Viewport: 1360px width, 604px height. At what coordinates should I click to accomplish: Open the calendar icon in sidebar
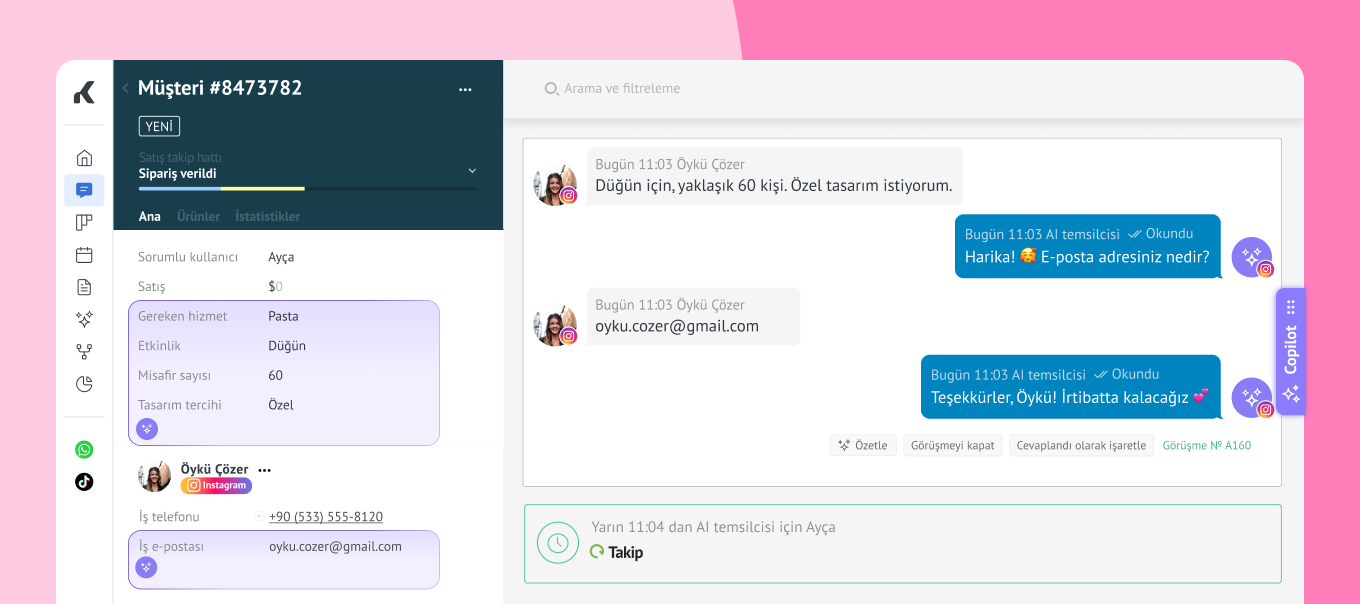pyautogui.click(x=84, y=255)
